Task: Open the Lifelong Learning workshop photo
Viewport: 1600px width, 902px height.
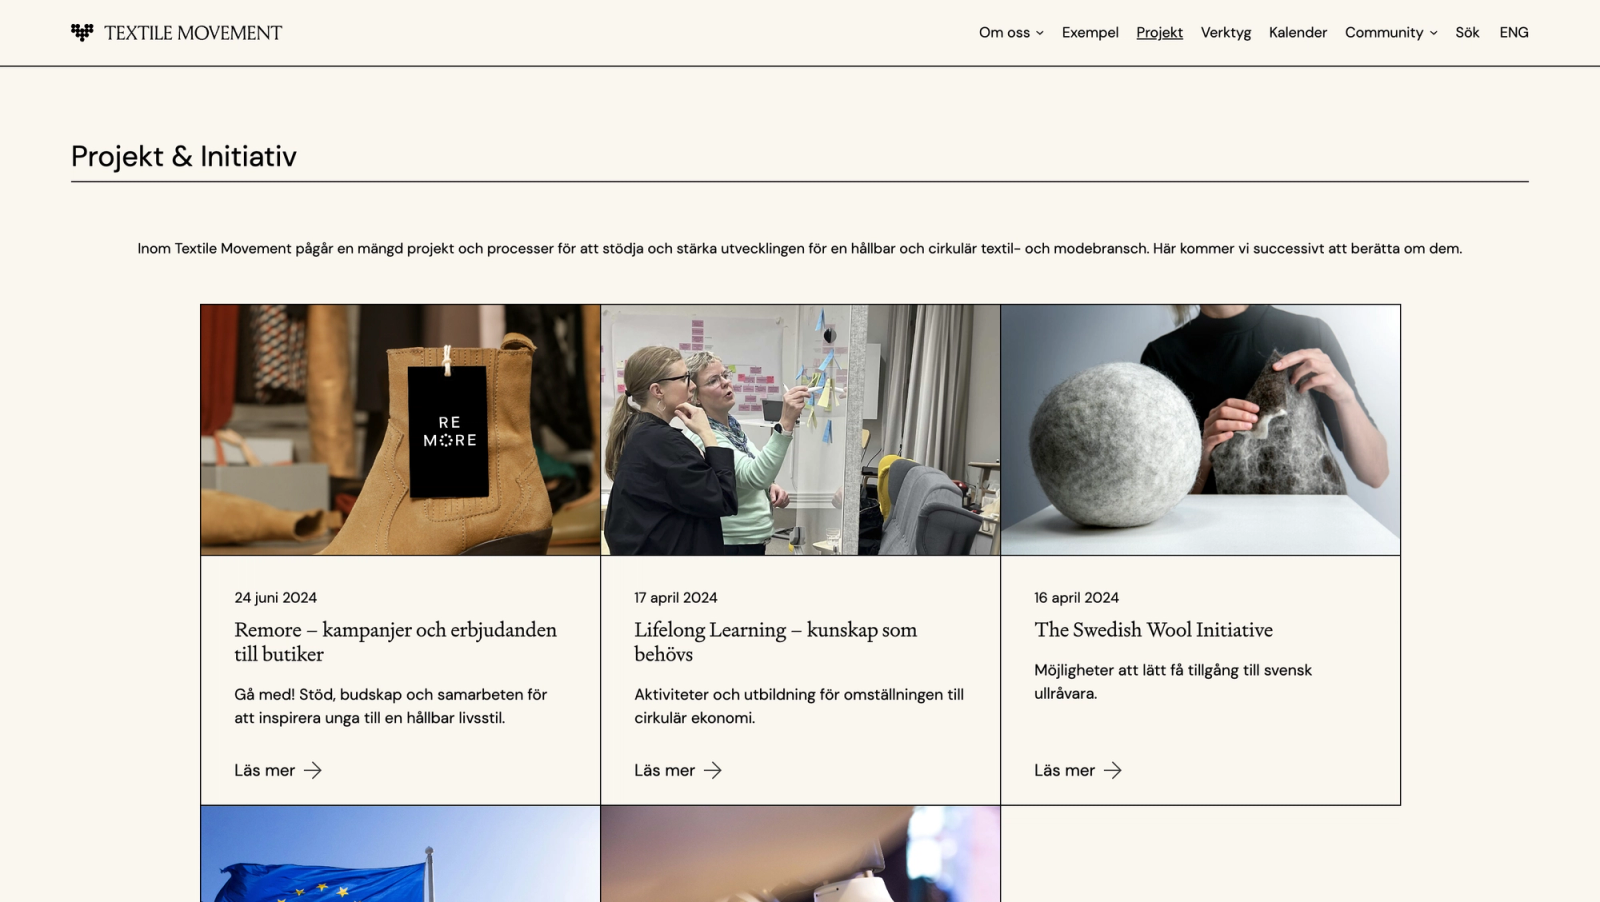Action: [800, 430]
